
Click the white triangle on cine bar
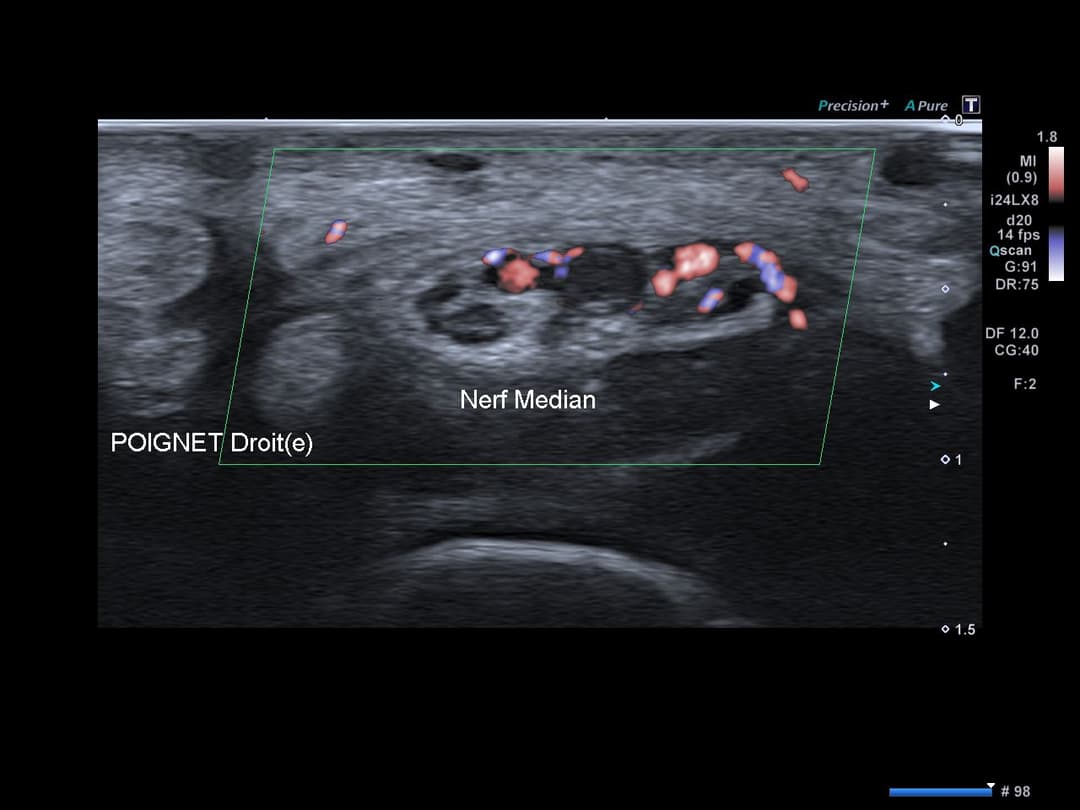click(x=990, y=786)
